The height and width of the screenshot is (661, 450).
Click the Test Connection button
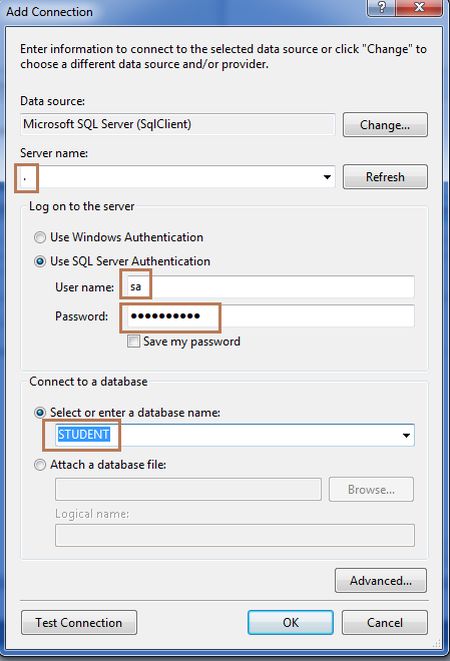[79, 622]
